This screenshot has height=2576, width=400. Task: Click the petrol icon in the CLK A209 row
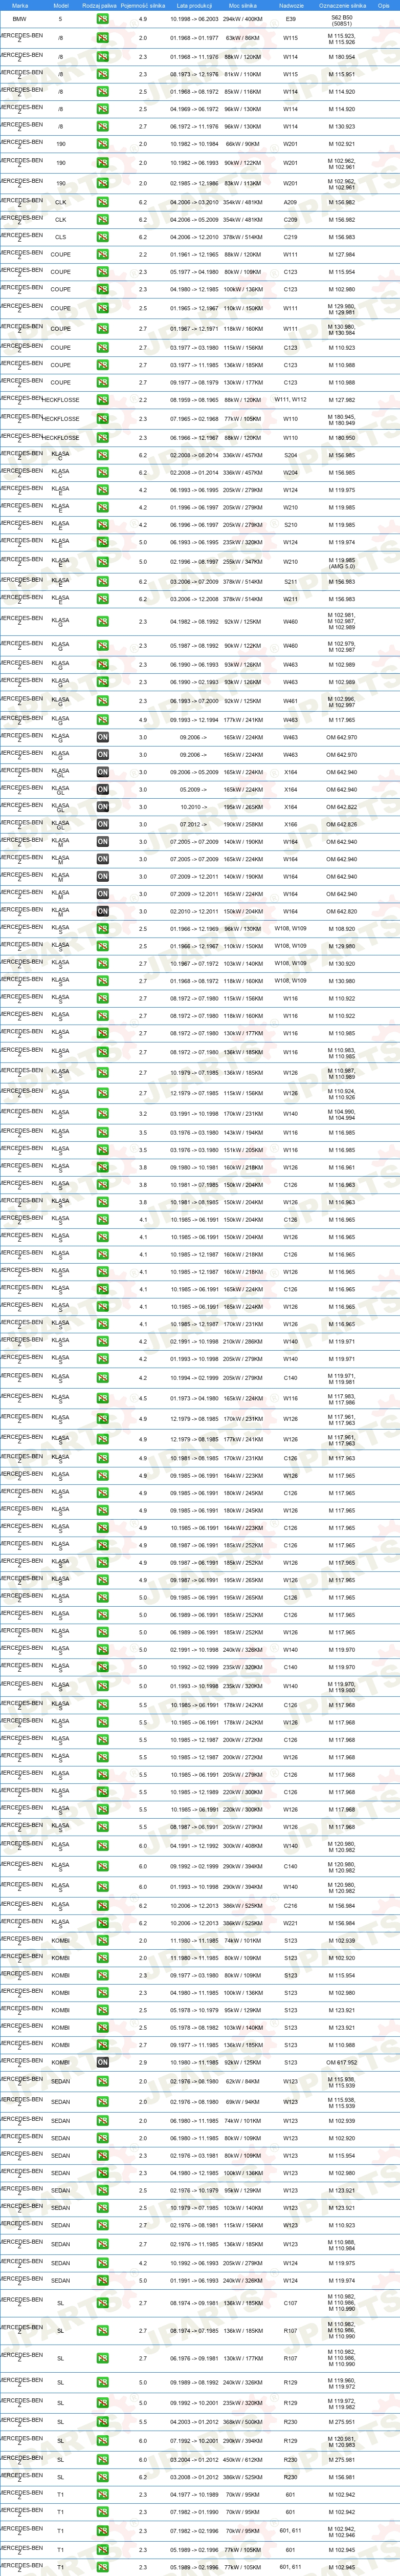[x=102, y=202]
